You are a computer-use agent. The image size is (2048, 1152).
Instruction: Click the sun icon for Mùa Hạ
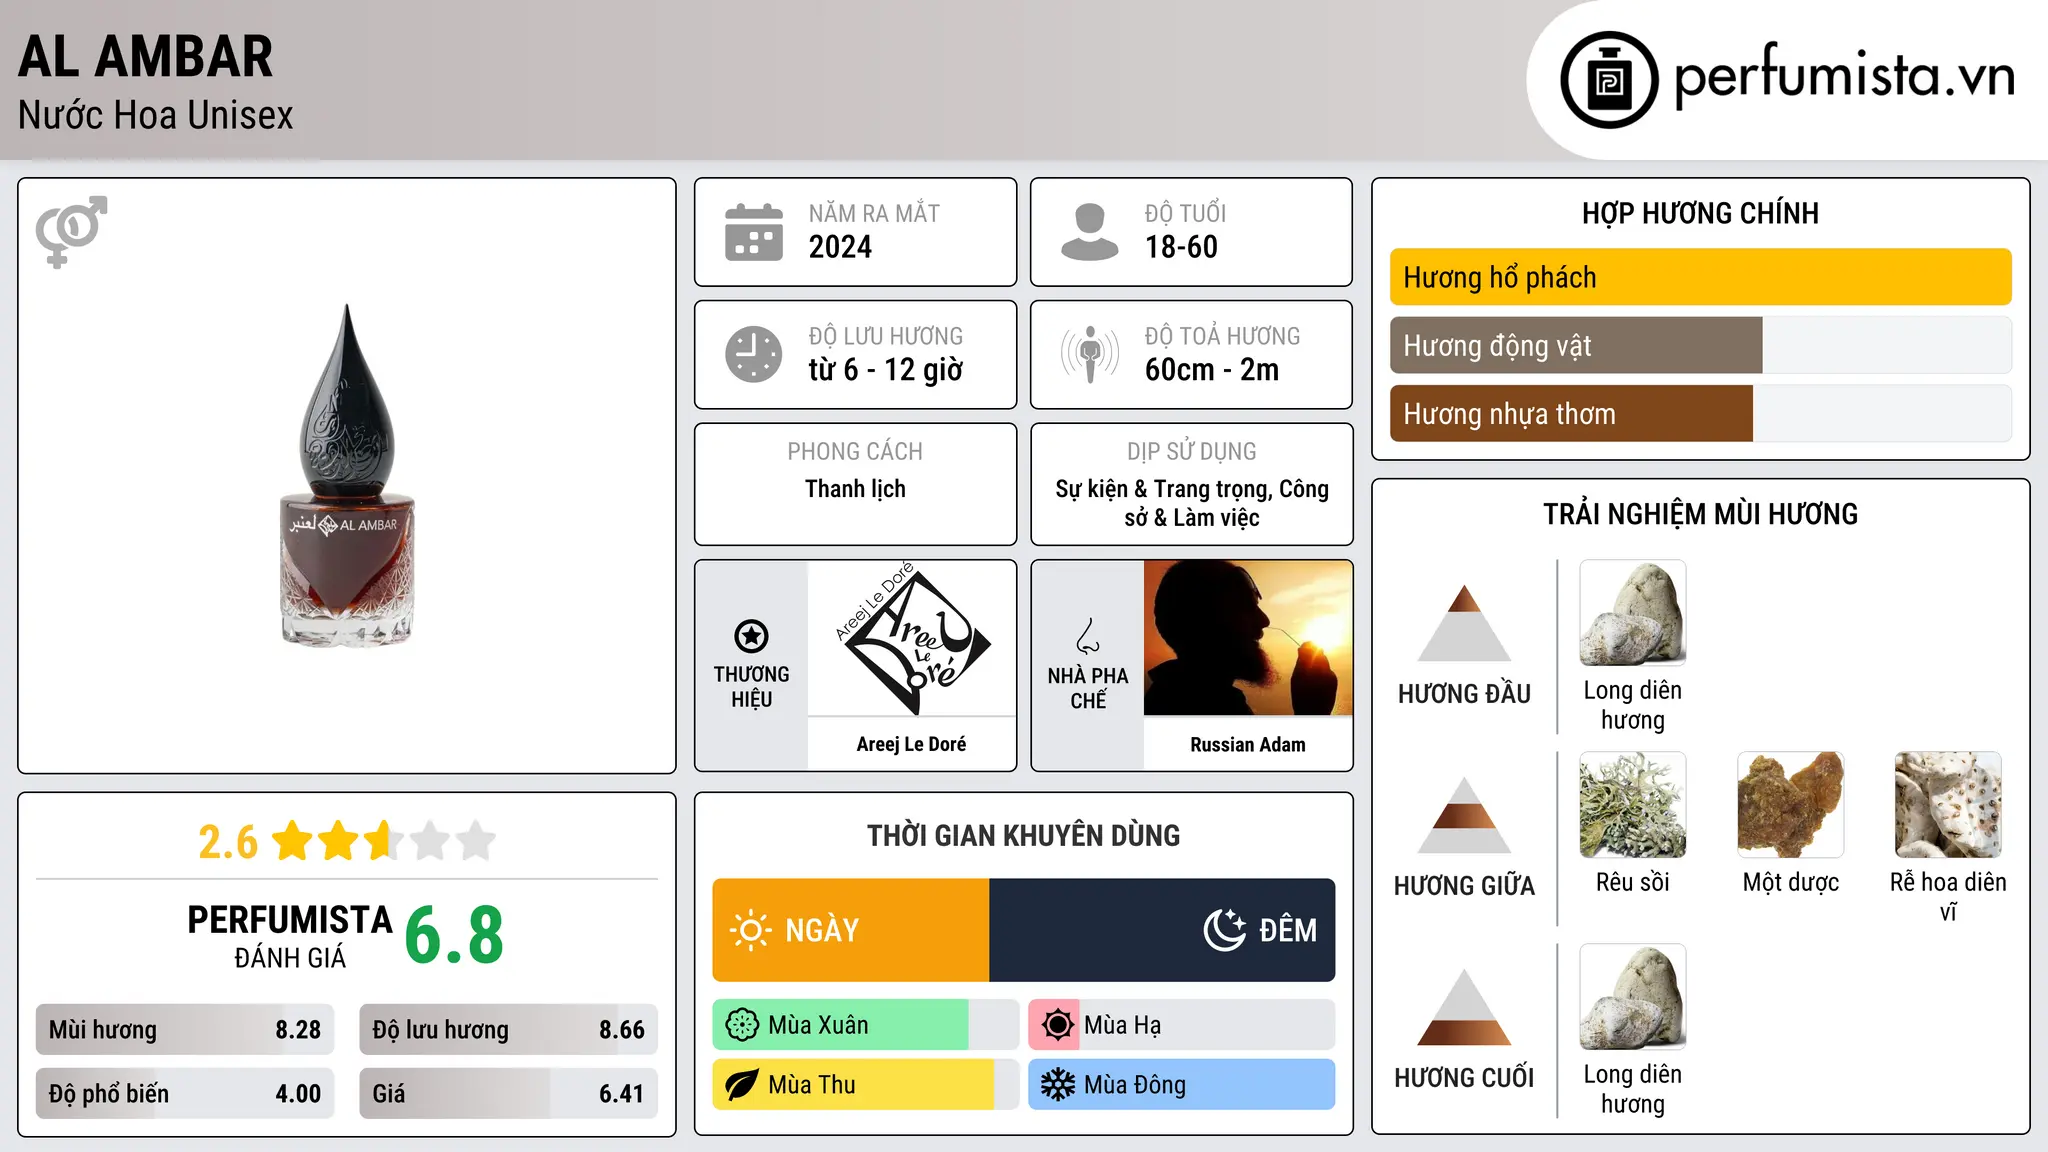1057,1025
